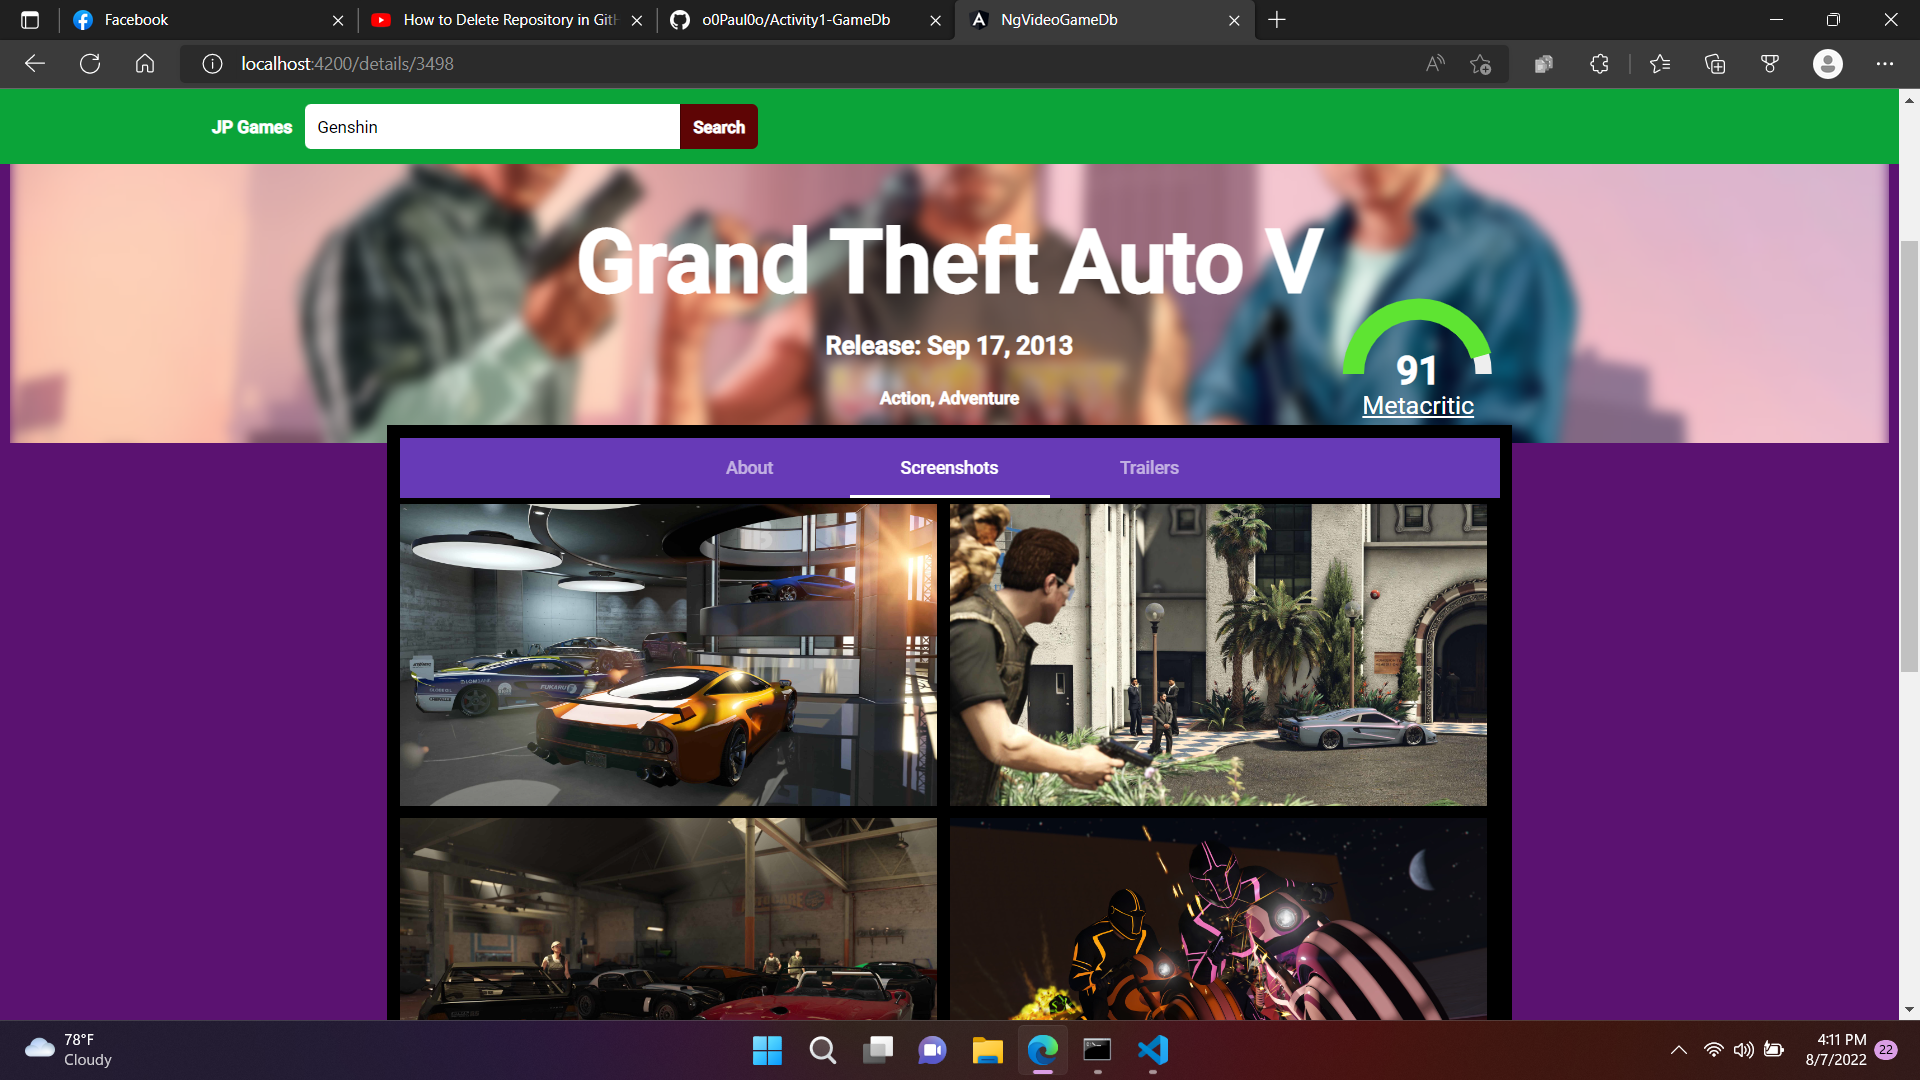Image resolution: width=1920 pixels, height=1080 pixels.
Task: Open a new browser tab
Action: click(x=1277, y=20)
